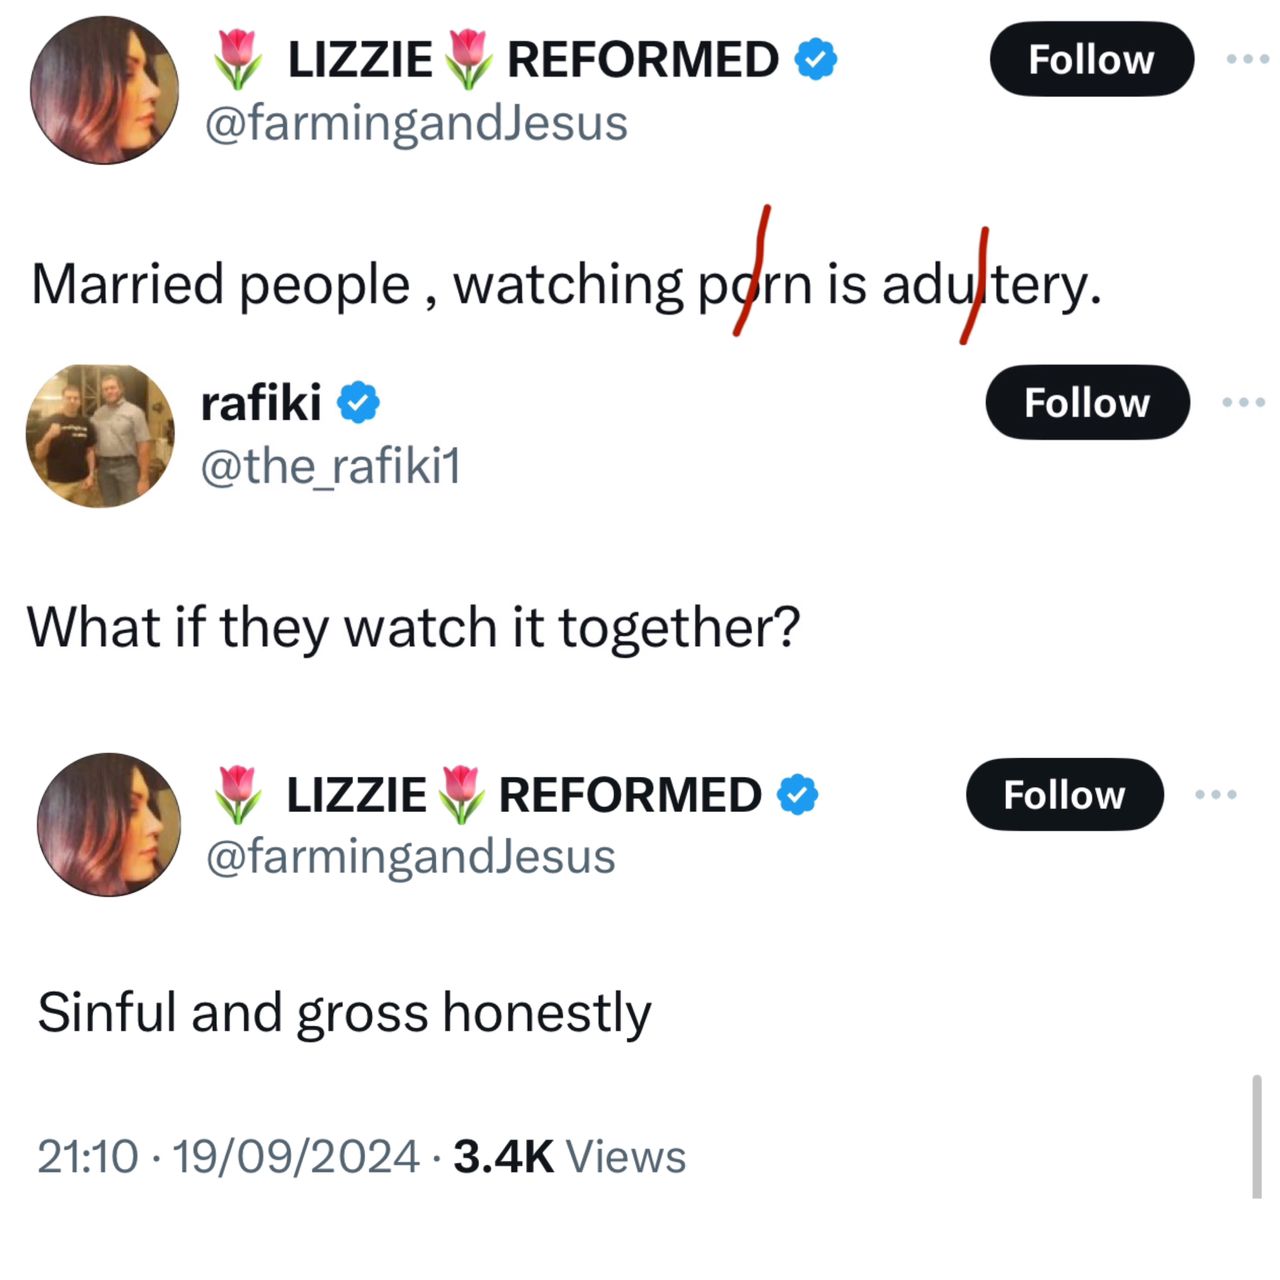Click the verified badge beside rafiki's name
1280x1280 pixels.
(358, 403)
